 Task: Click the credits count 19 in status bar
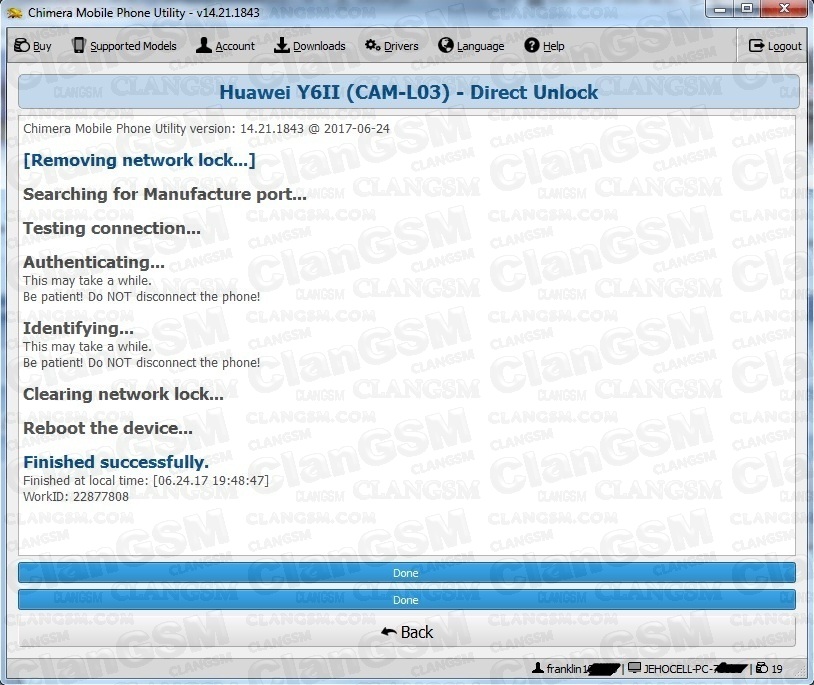(x=777, y=668)
